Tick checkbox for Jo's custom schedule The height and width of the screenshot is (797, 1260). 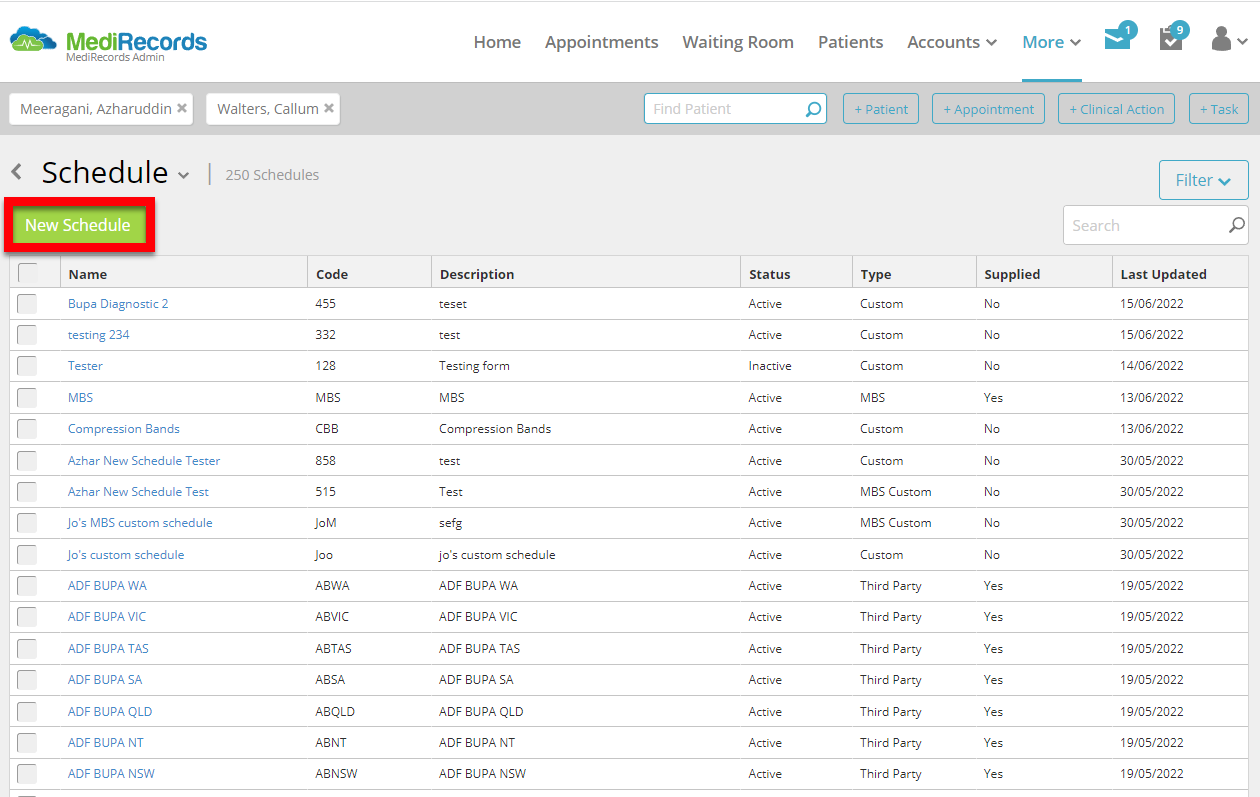27,555
